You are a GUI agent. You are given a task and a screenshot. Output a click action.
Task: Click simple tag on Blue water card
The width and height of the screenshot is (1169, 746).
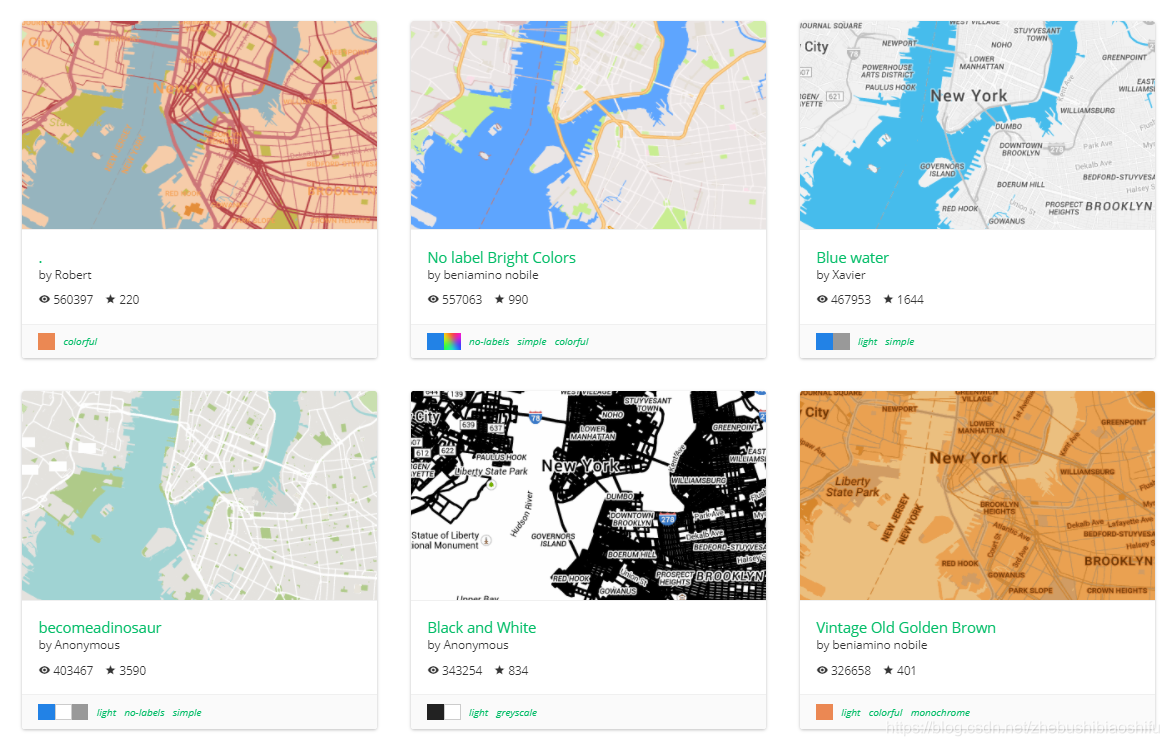click(899, 341)
